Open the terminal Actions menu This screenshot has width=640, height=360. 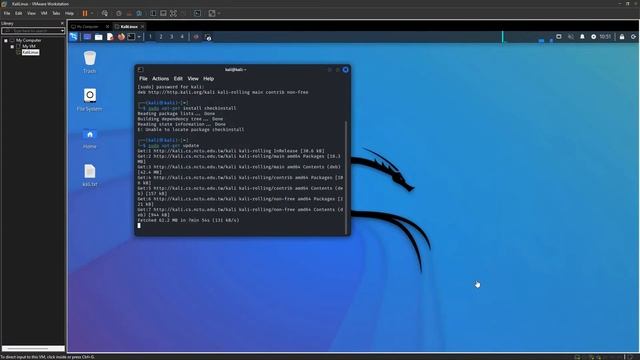[160, 78]
